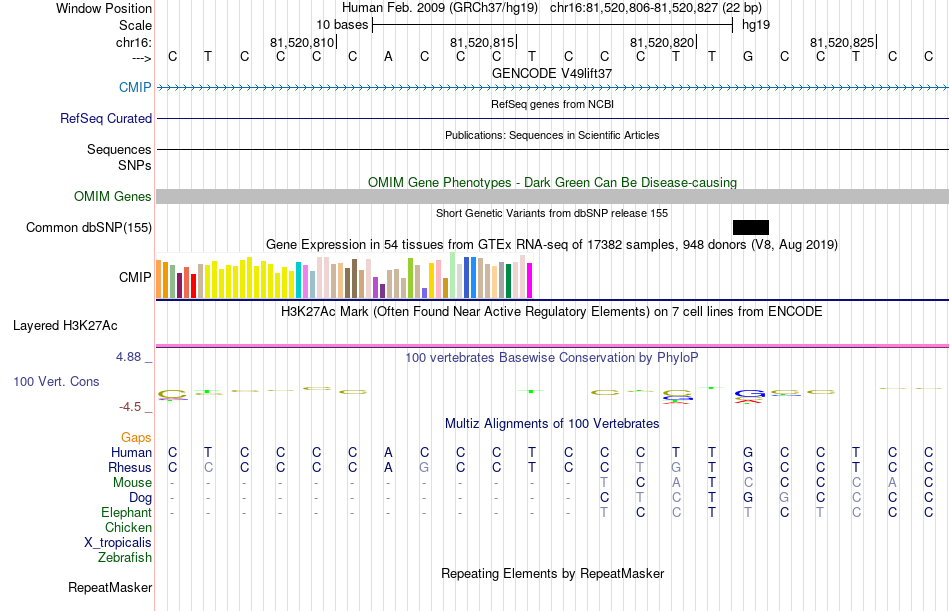950x611 pixels.
Task: Click the OMIM Genes track label
Action: tap(113, 196)
